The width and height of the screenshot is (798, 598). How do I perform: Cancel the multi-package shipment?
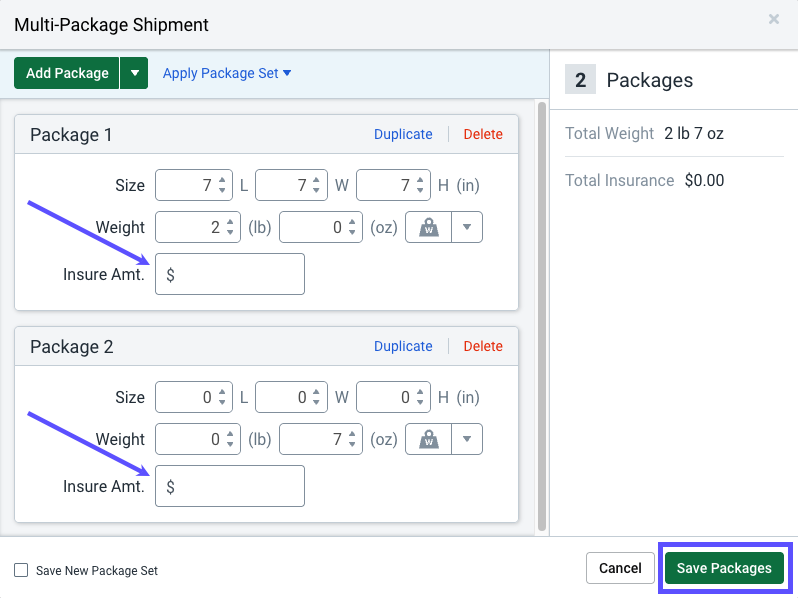pyautogui.click(x=620, y=568)
